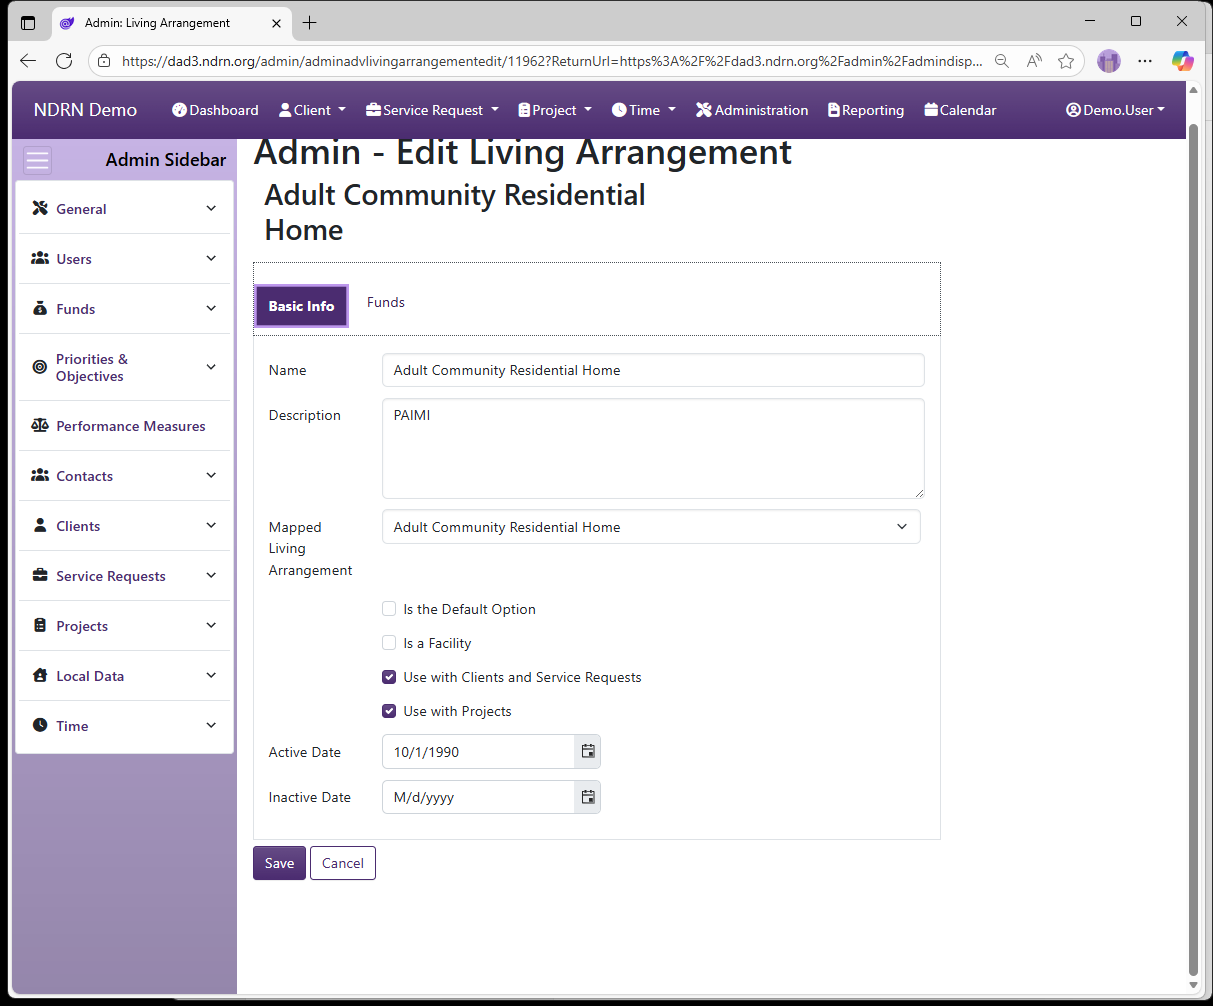Click into the Description text area
This screenshot has width=1213, height=1006.
[x=653, y=449]
